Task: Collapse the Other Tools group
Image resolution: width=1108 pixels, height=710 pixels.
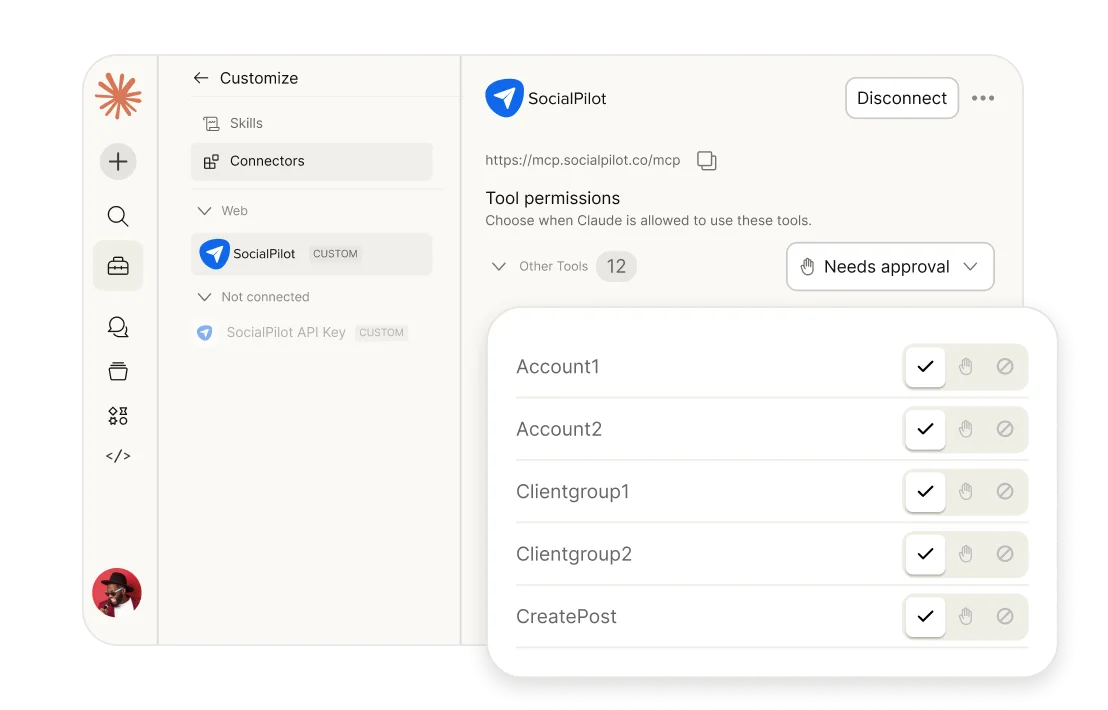Action: (x=499, y=266)
